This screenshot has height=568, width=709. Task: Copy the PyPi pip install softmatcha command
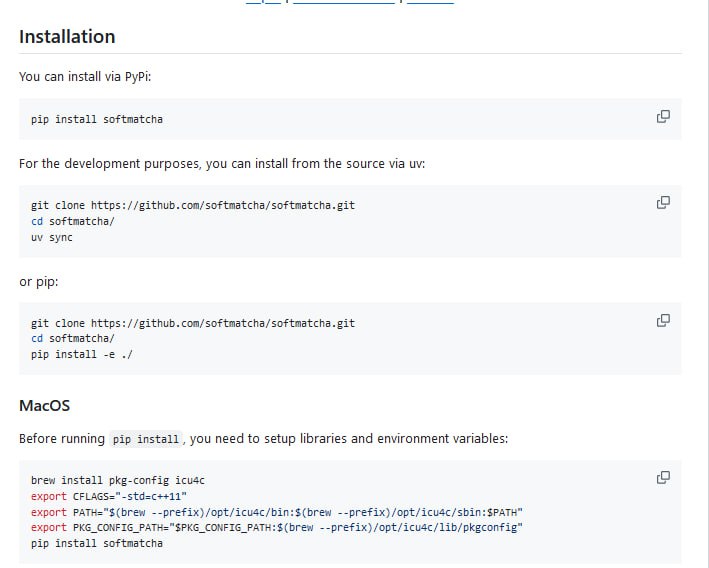662,117
